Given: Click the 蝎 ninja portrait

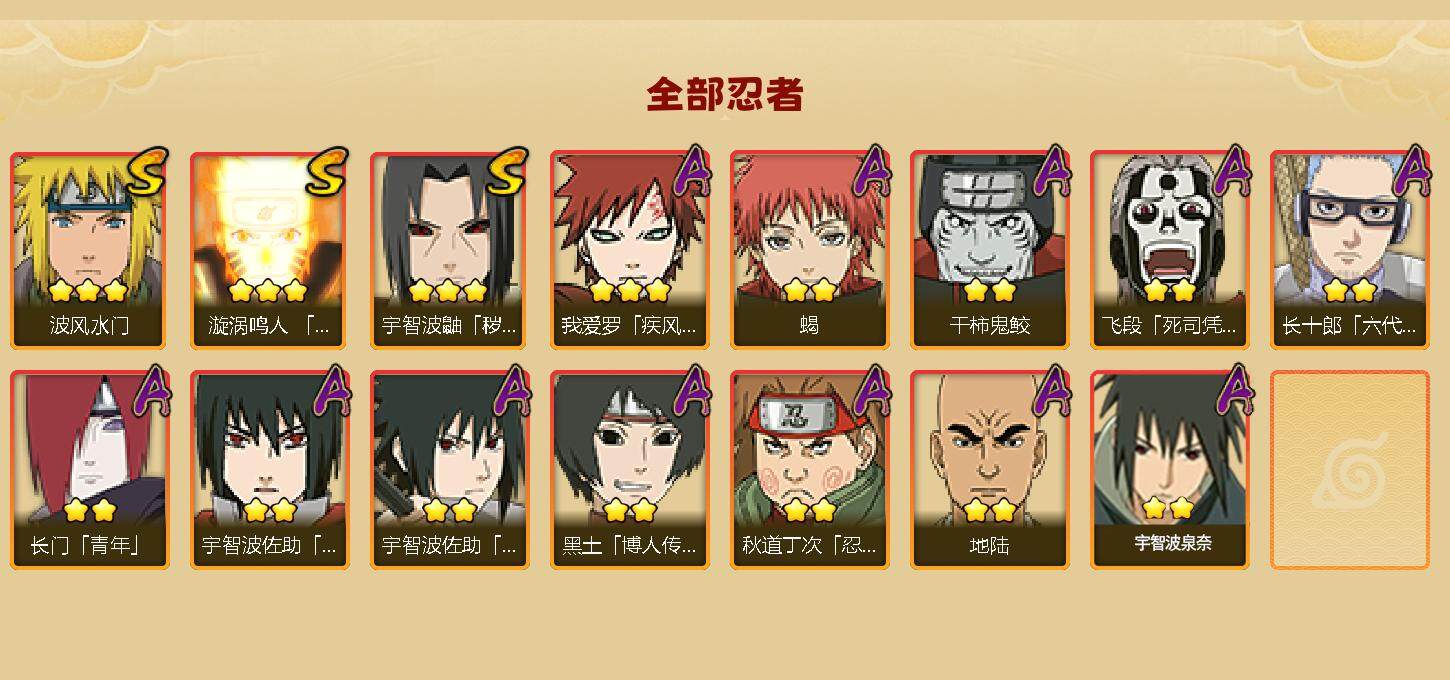Looking at the screenshot, I should click(x=810, y=250).
